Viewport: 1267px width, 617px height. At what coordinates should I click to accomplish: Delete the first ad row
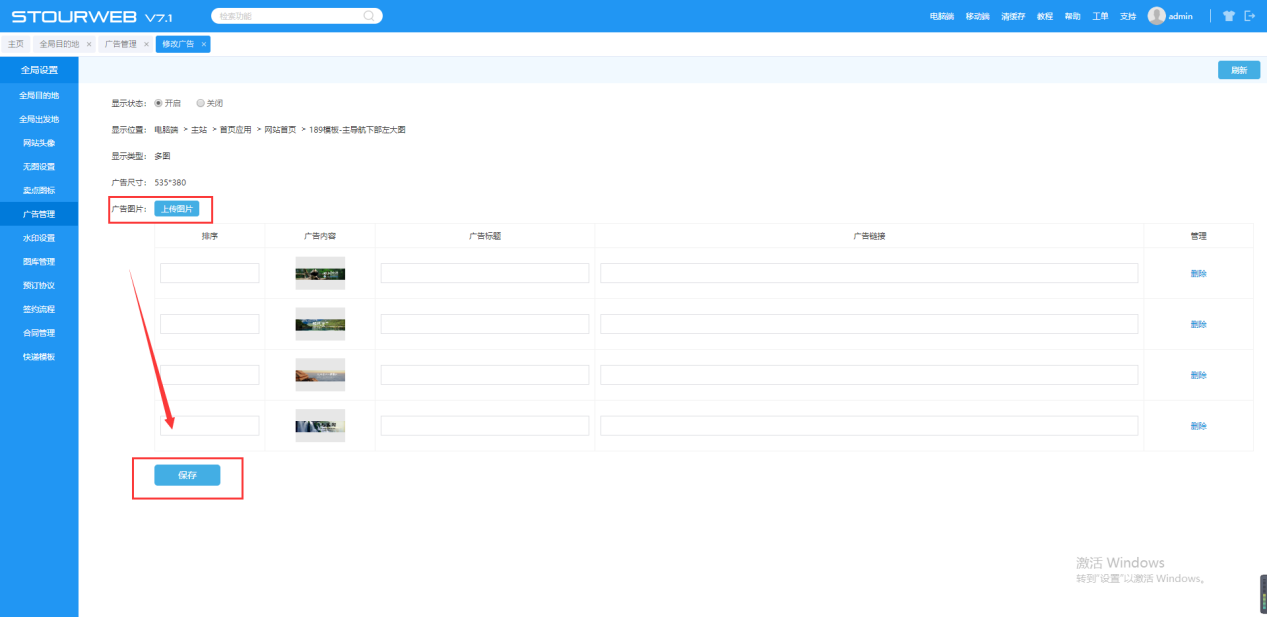pyautogui.click(x=1198, y=273)
